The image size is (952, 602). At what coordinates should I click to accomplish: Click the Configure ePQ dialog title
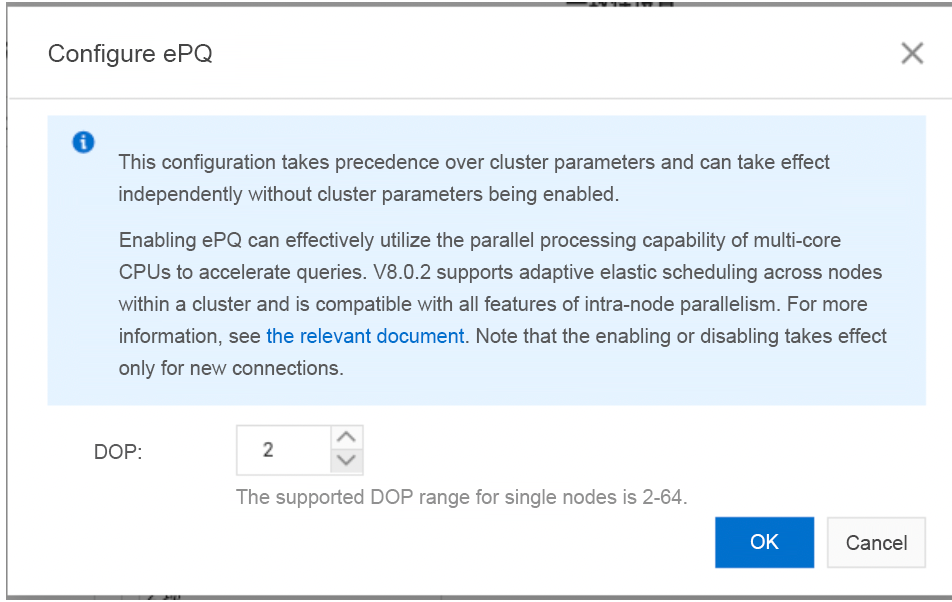(130, 53)
